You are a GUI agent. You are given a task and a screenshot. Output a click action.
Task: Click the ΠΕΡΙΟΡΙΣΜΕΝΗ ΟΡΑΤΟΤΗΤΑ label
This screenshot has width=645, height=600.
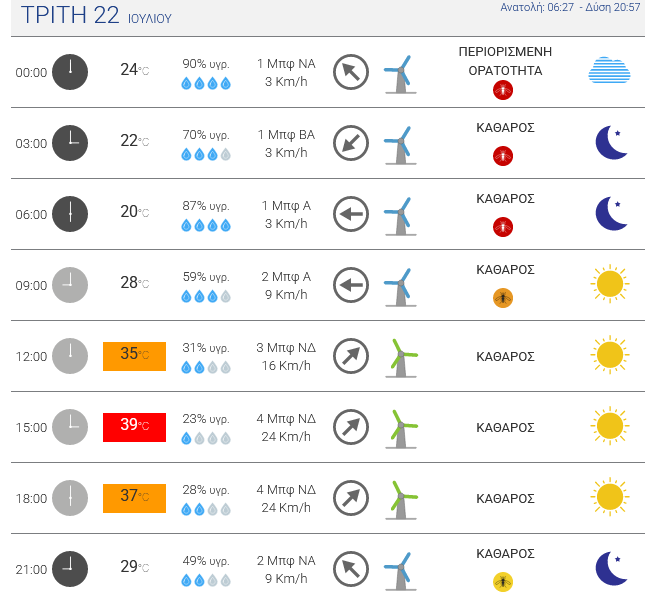[x=505, y=61]
